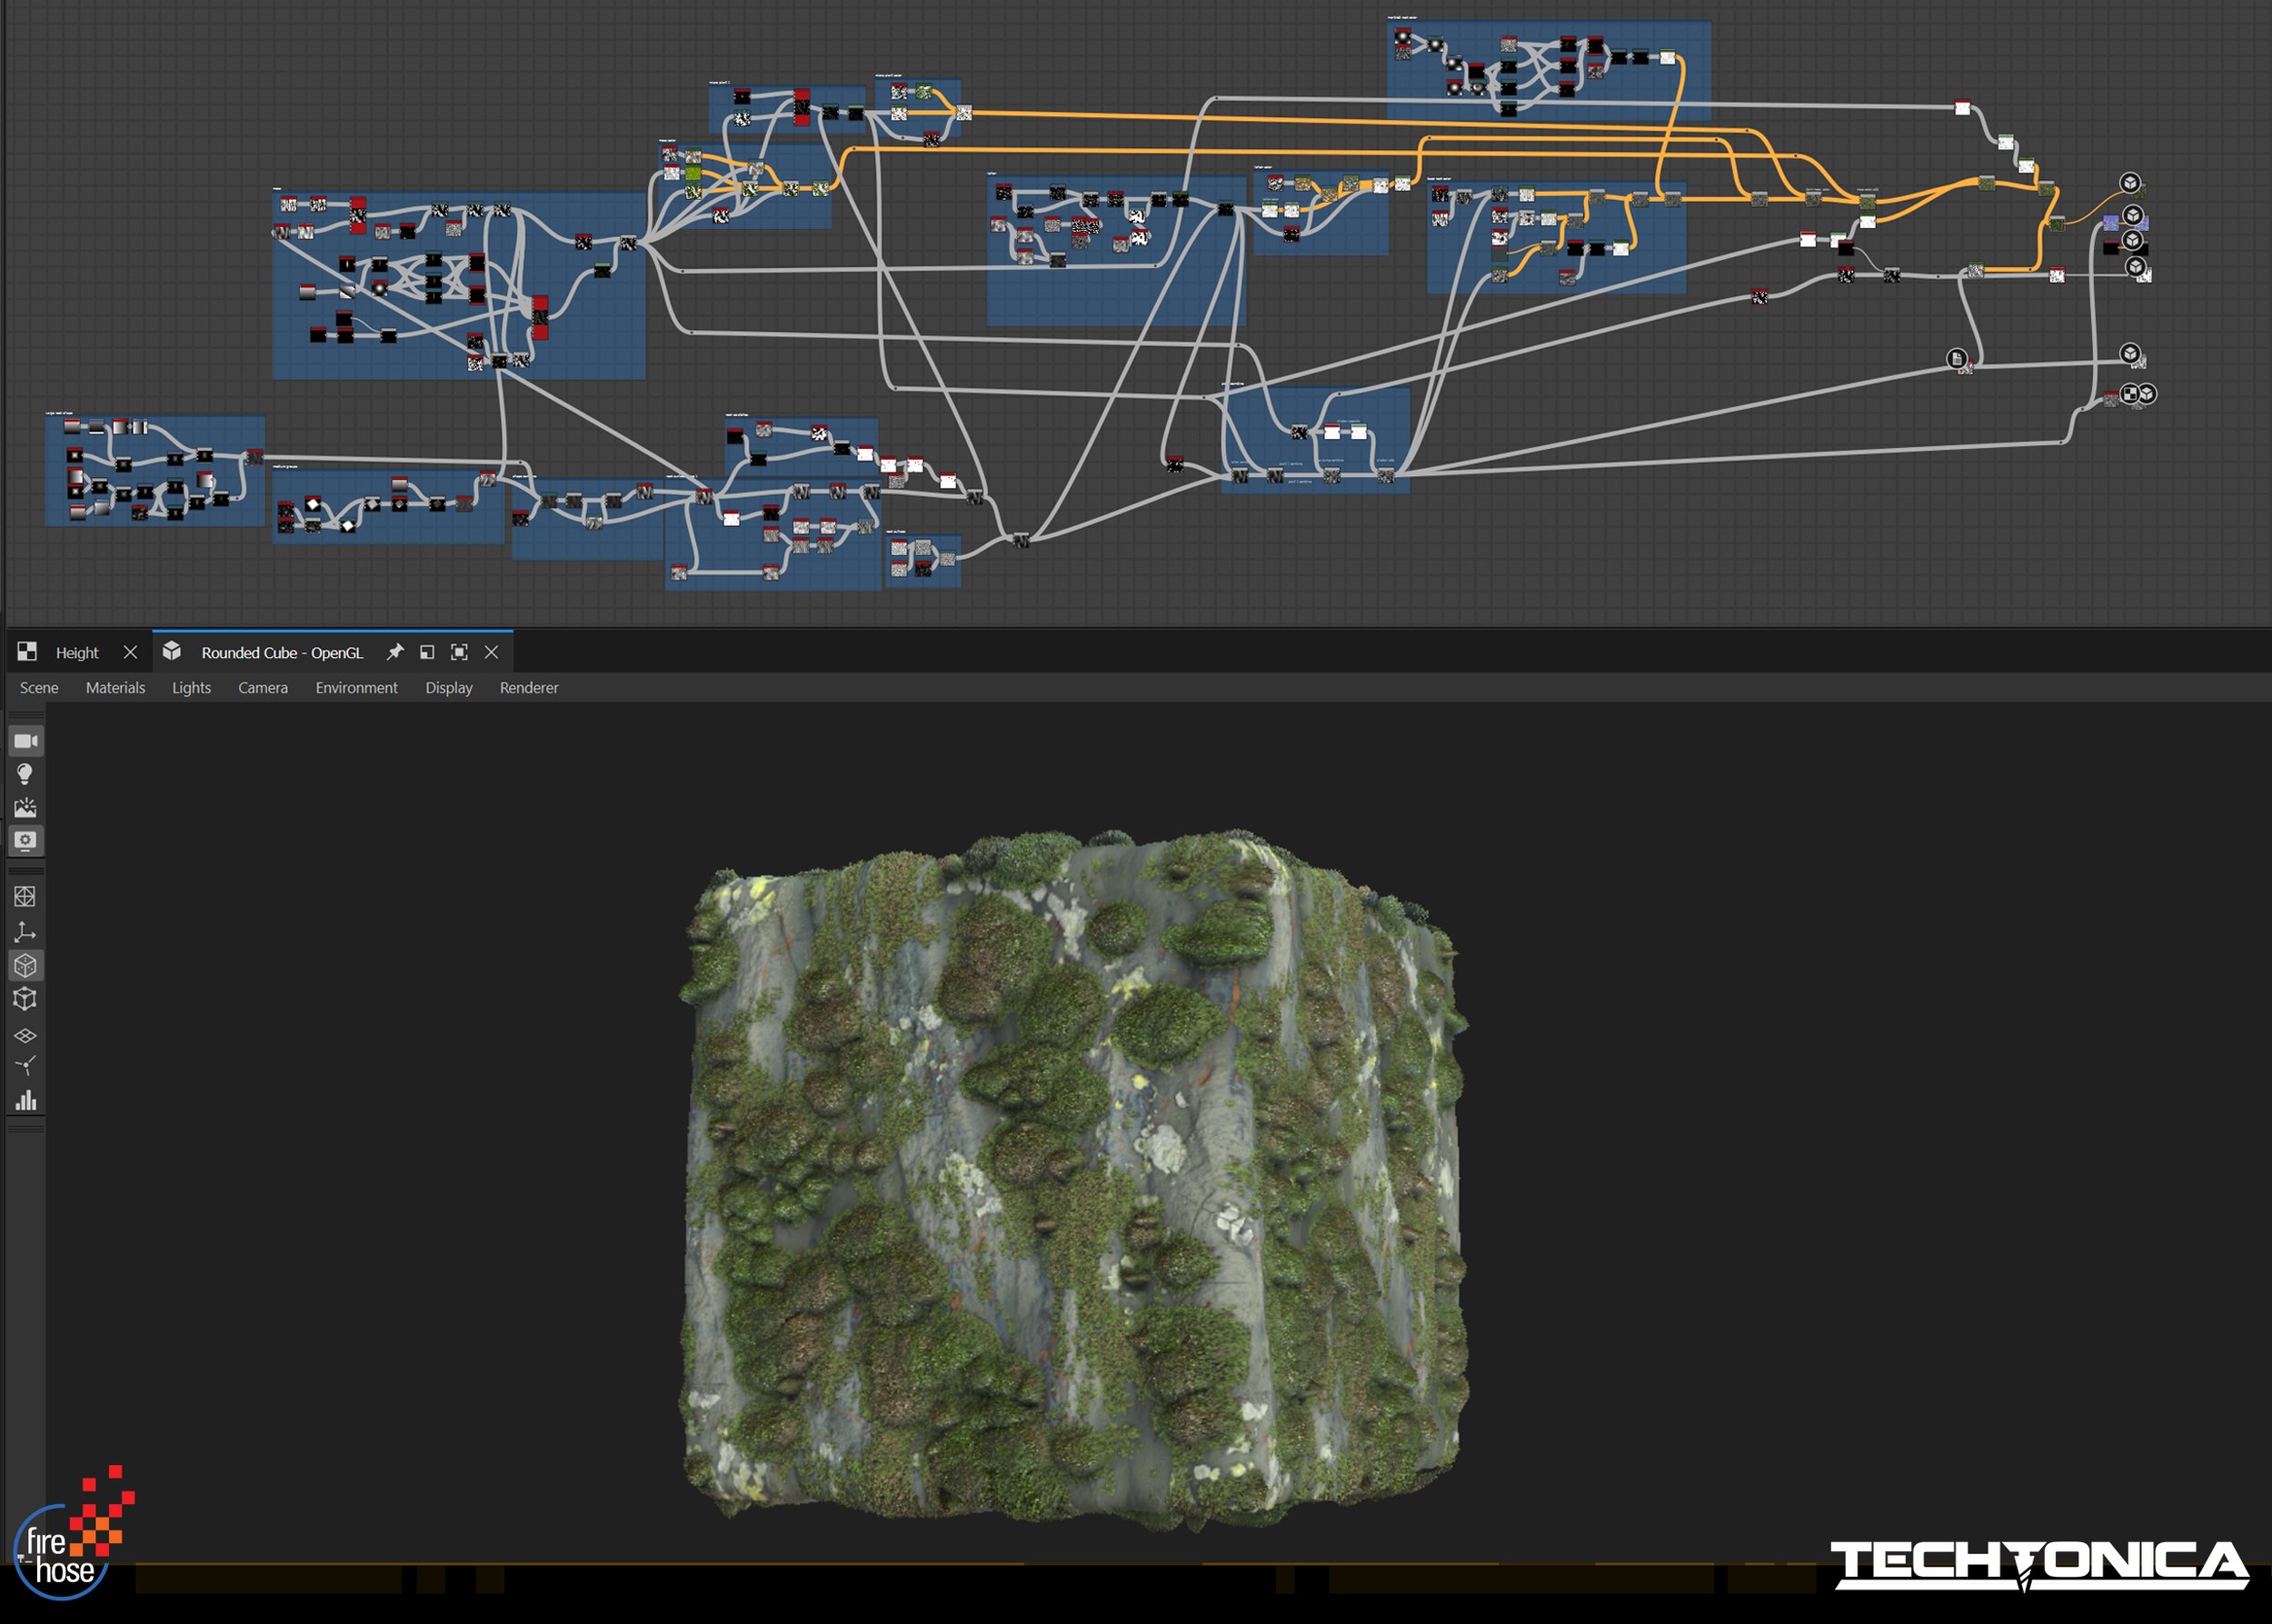The image size is (2272, 1624).
Task: Switch to the Height tab
Action: coord(76,652)
